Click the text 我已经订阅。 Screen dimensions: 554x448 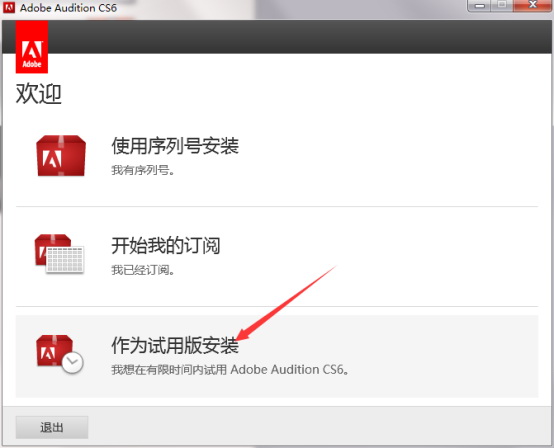(x=143, y=270)
